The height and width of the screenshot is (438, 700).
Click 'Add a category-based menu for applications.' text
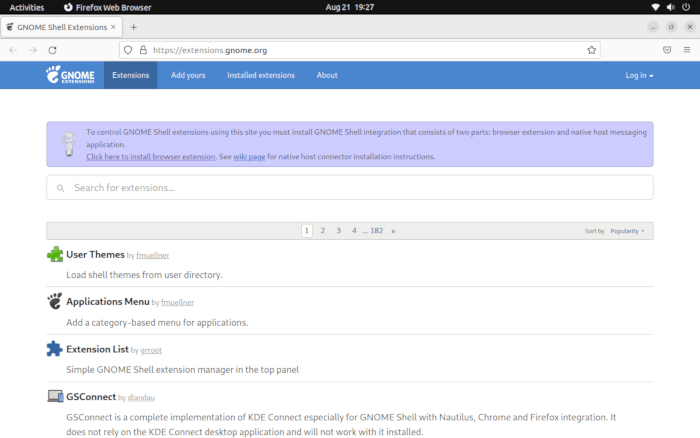click(x=157, y=322)
